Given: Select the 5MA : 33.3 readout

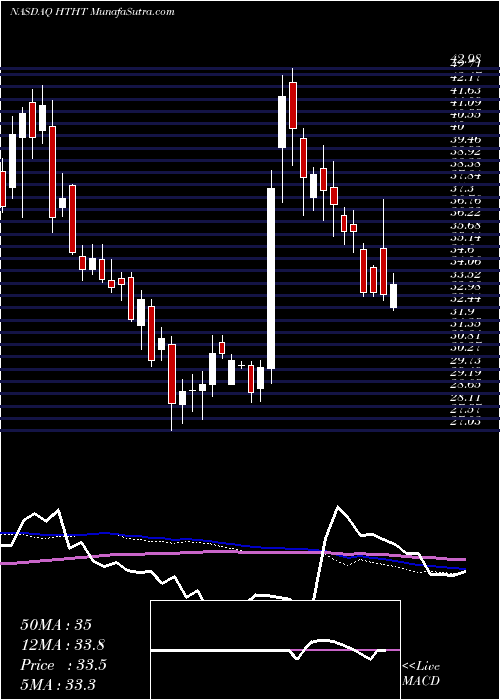Looking at the screenshot, I should [58, 684].
